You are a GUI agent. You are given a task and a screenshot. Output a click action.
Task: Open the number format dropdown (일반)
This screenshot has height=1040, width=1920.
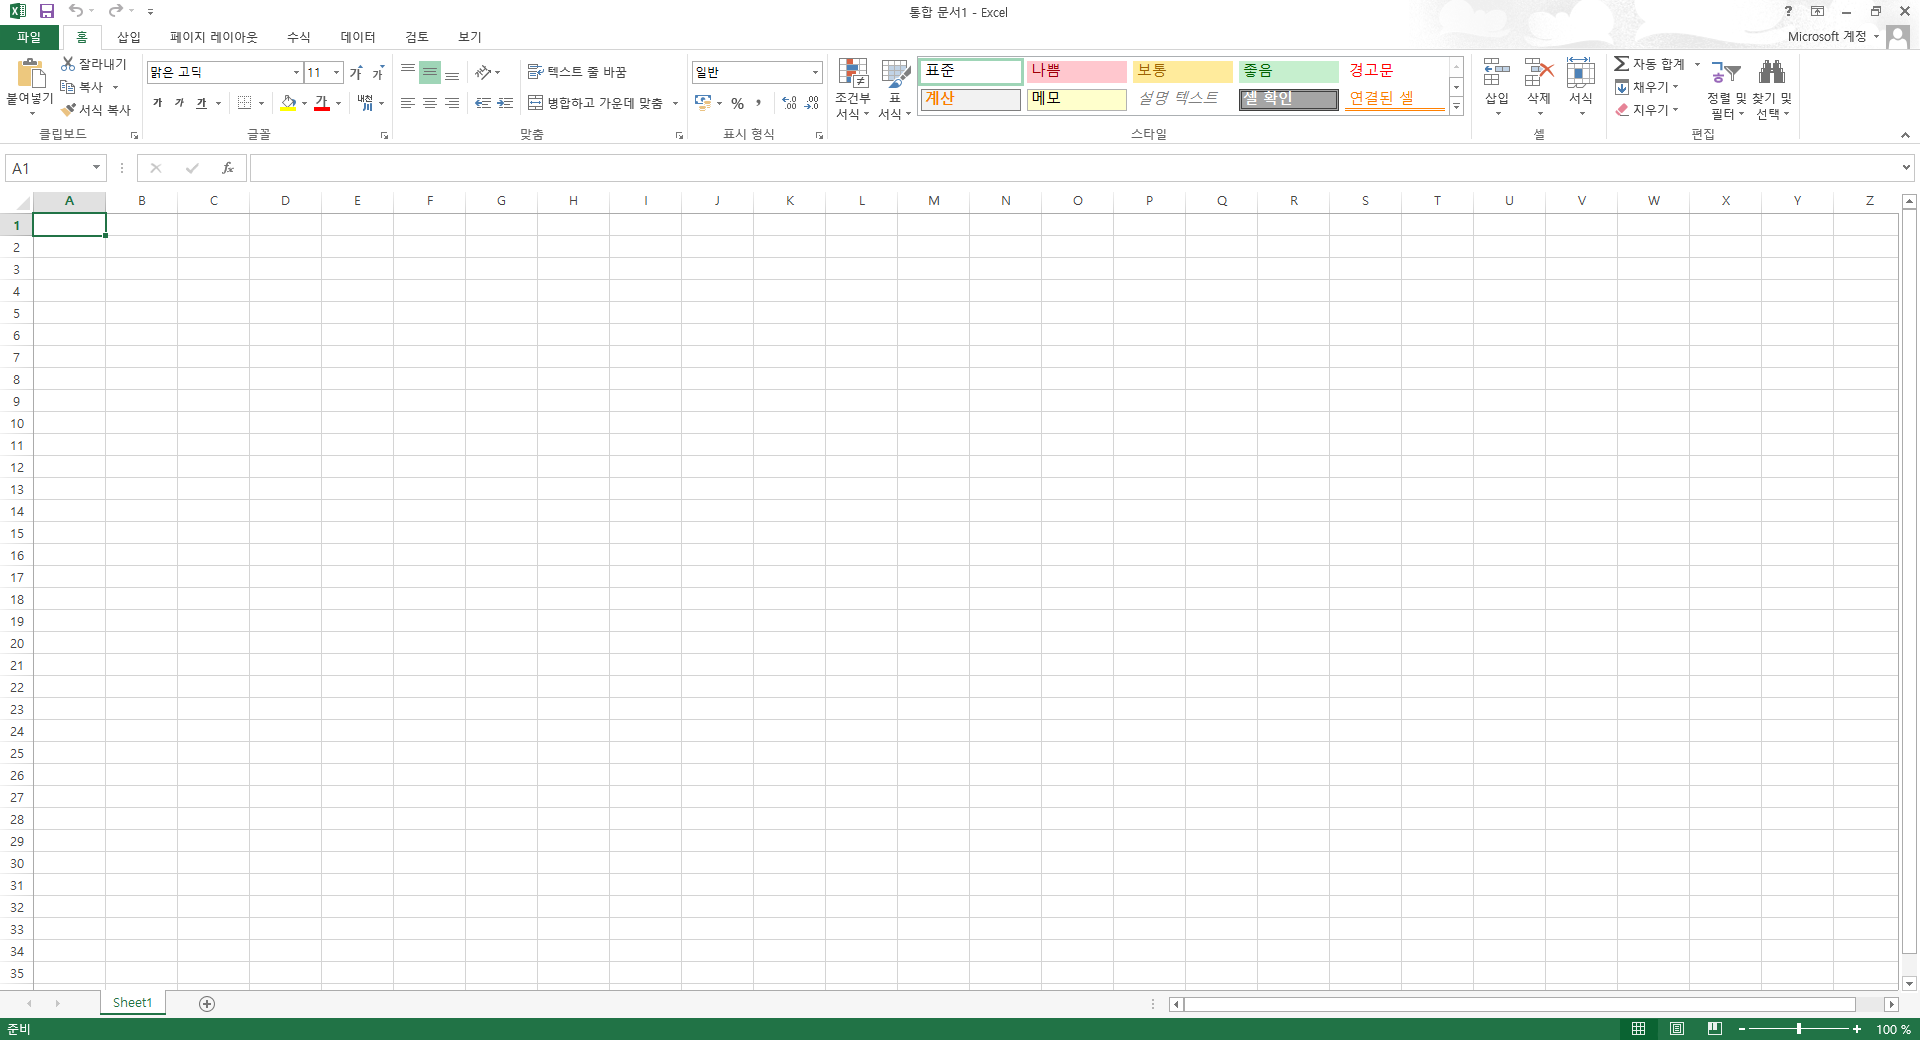tap(815, 72)
